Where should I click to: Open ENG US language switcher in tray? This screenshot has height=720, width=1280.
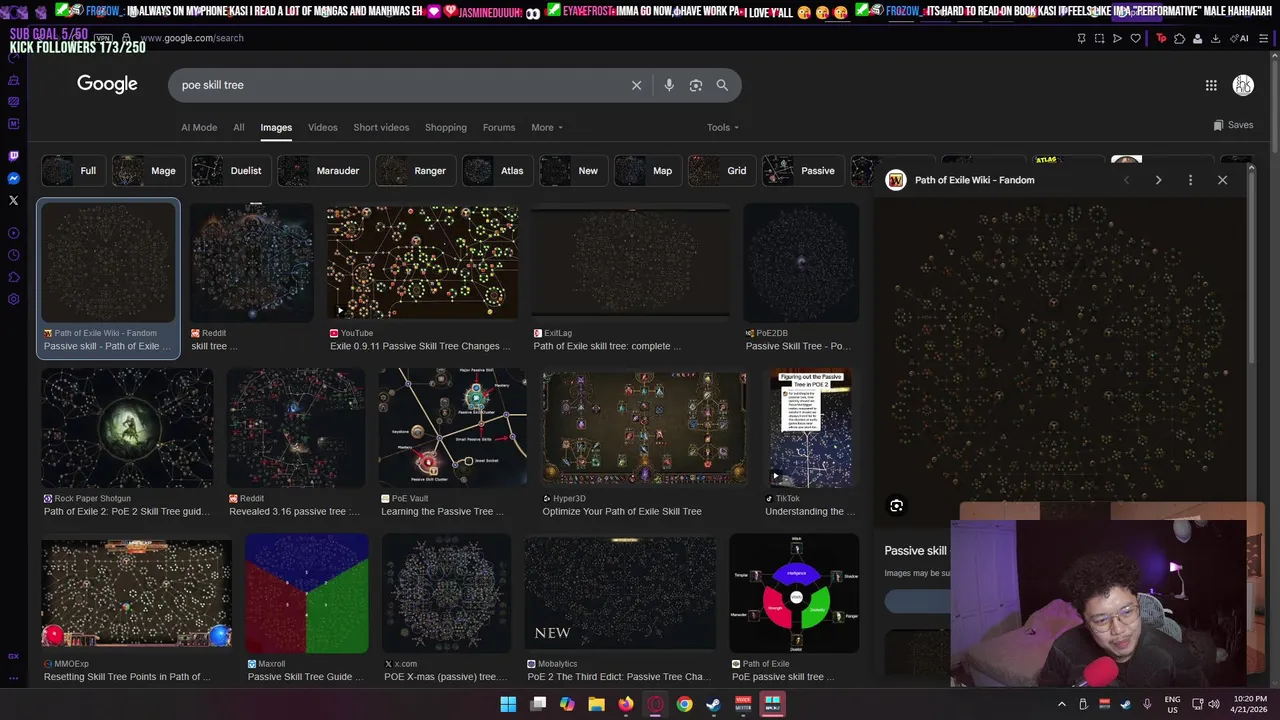(1172, 704)
